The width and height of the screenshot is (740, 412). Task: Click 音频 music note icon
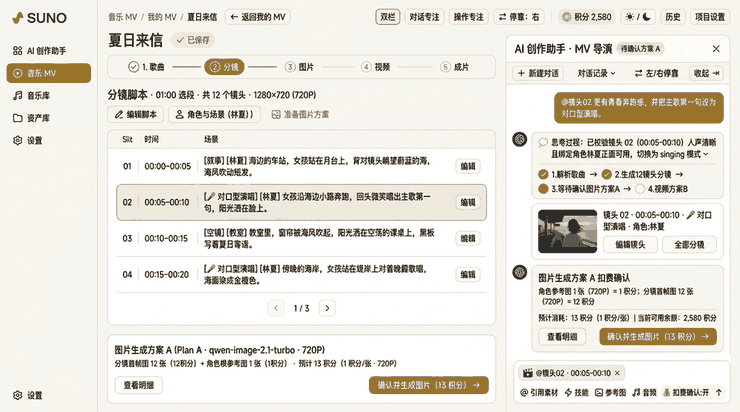pos(636,392)
